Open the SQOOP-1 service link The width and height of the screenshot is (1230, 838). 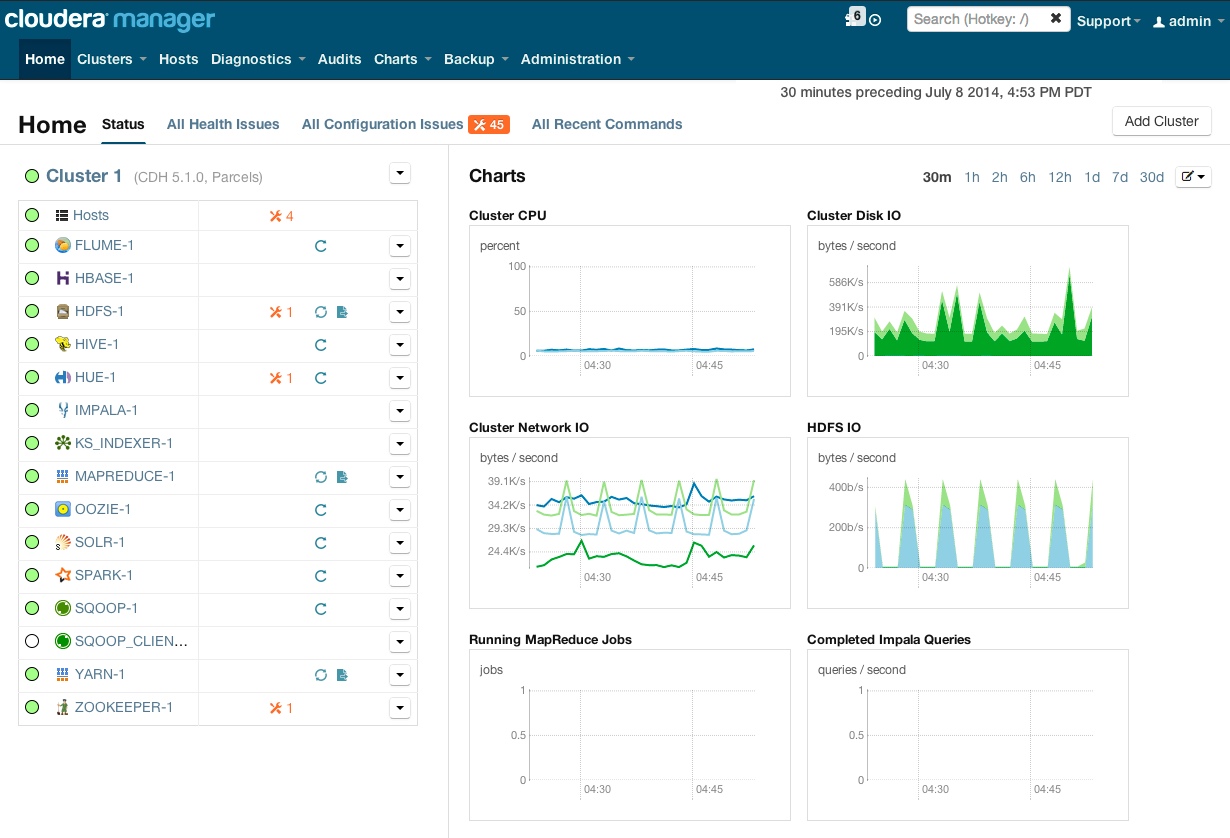pos(106,608)
